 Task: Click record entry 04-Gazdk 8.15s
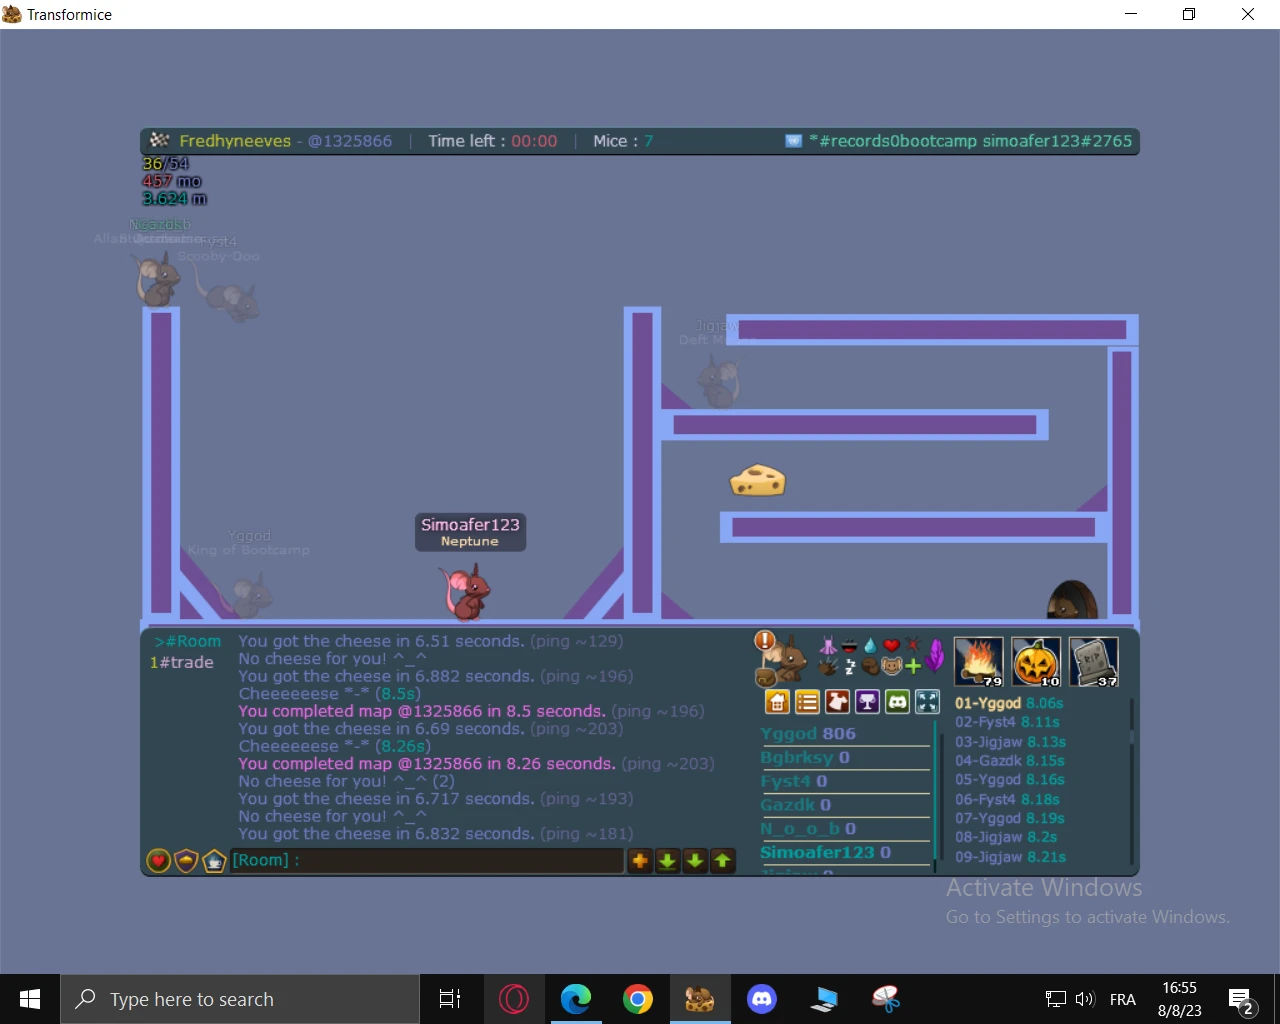(1010, 761)
